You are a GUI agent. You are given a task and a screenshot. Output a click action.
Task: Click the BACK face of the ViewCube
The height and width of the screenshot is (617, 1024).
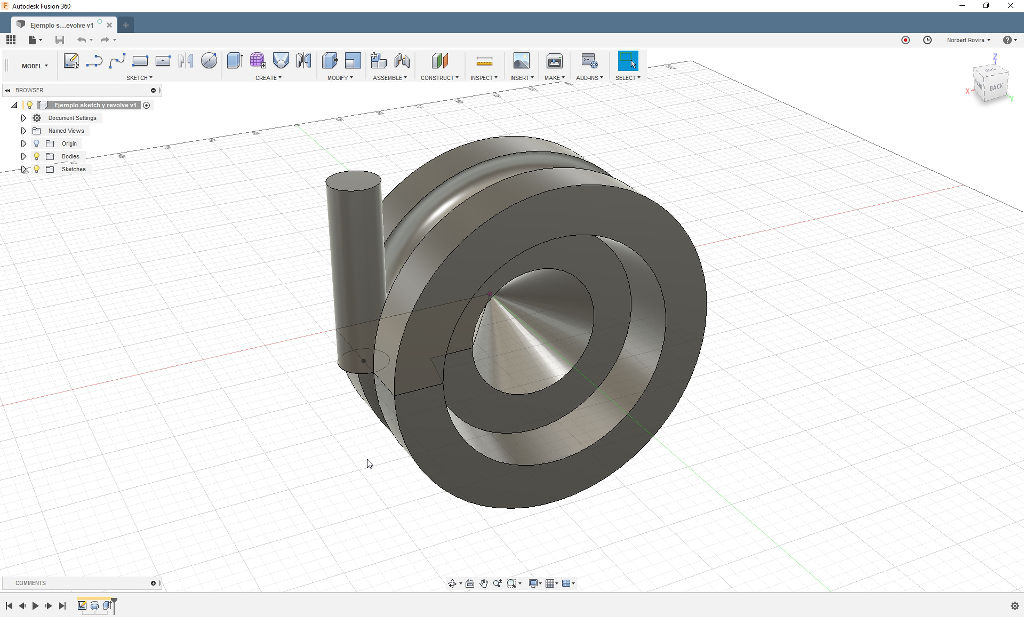[995, 87]
